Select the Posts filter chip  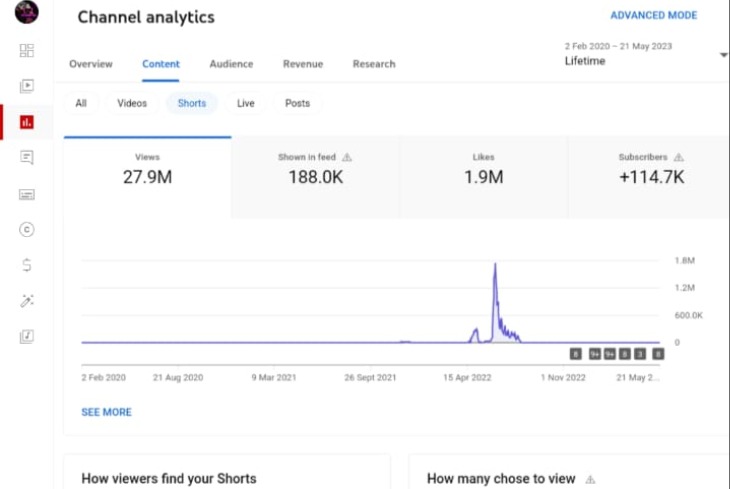(297, 103)
